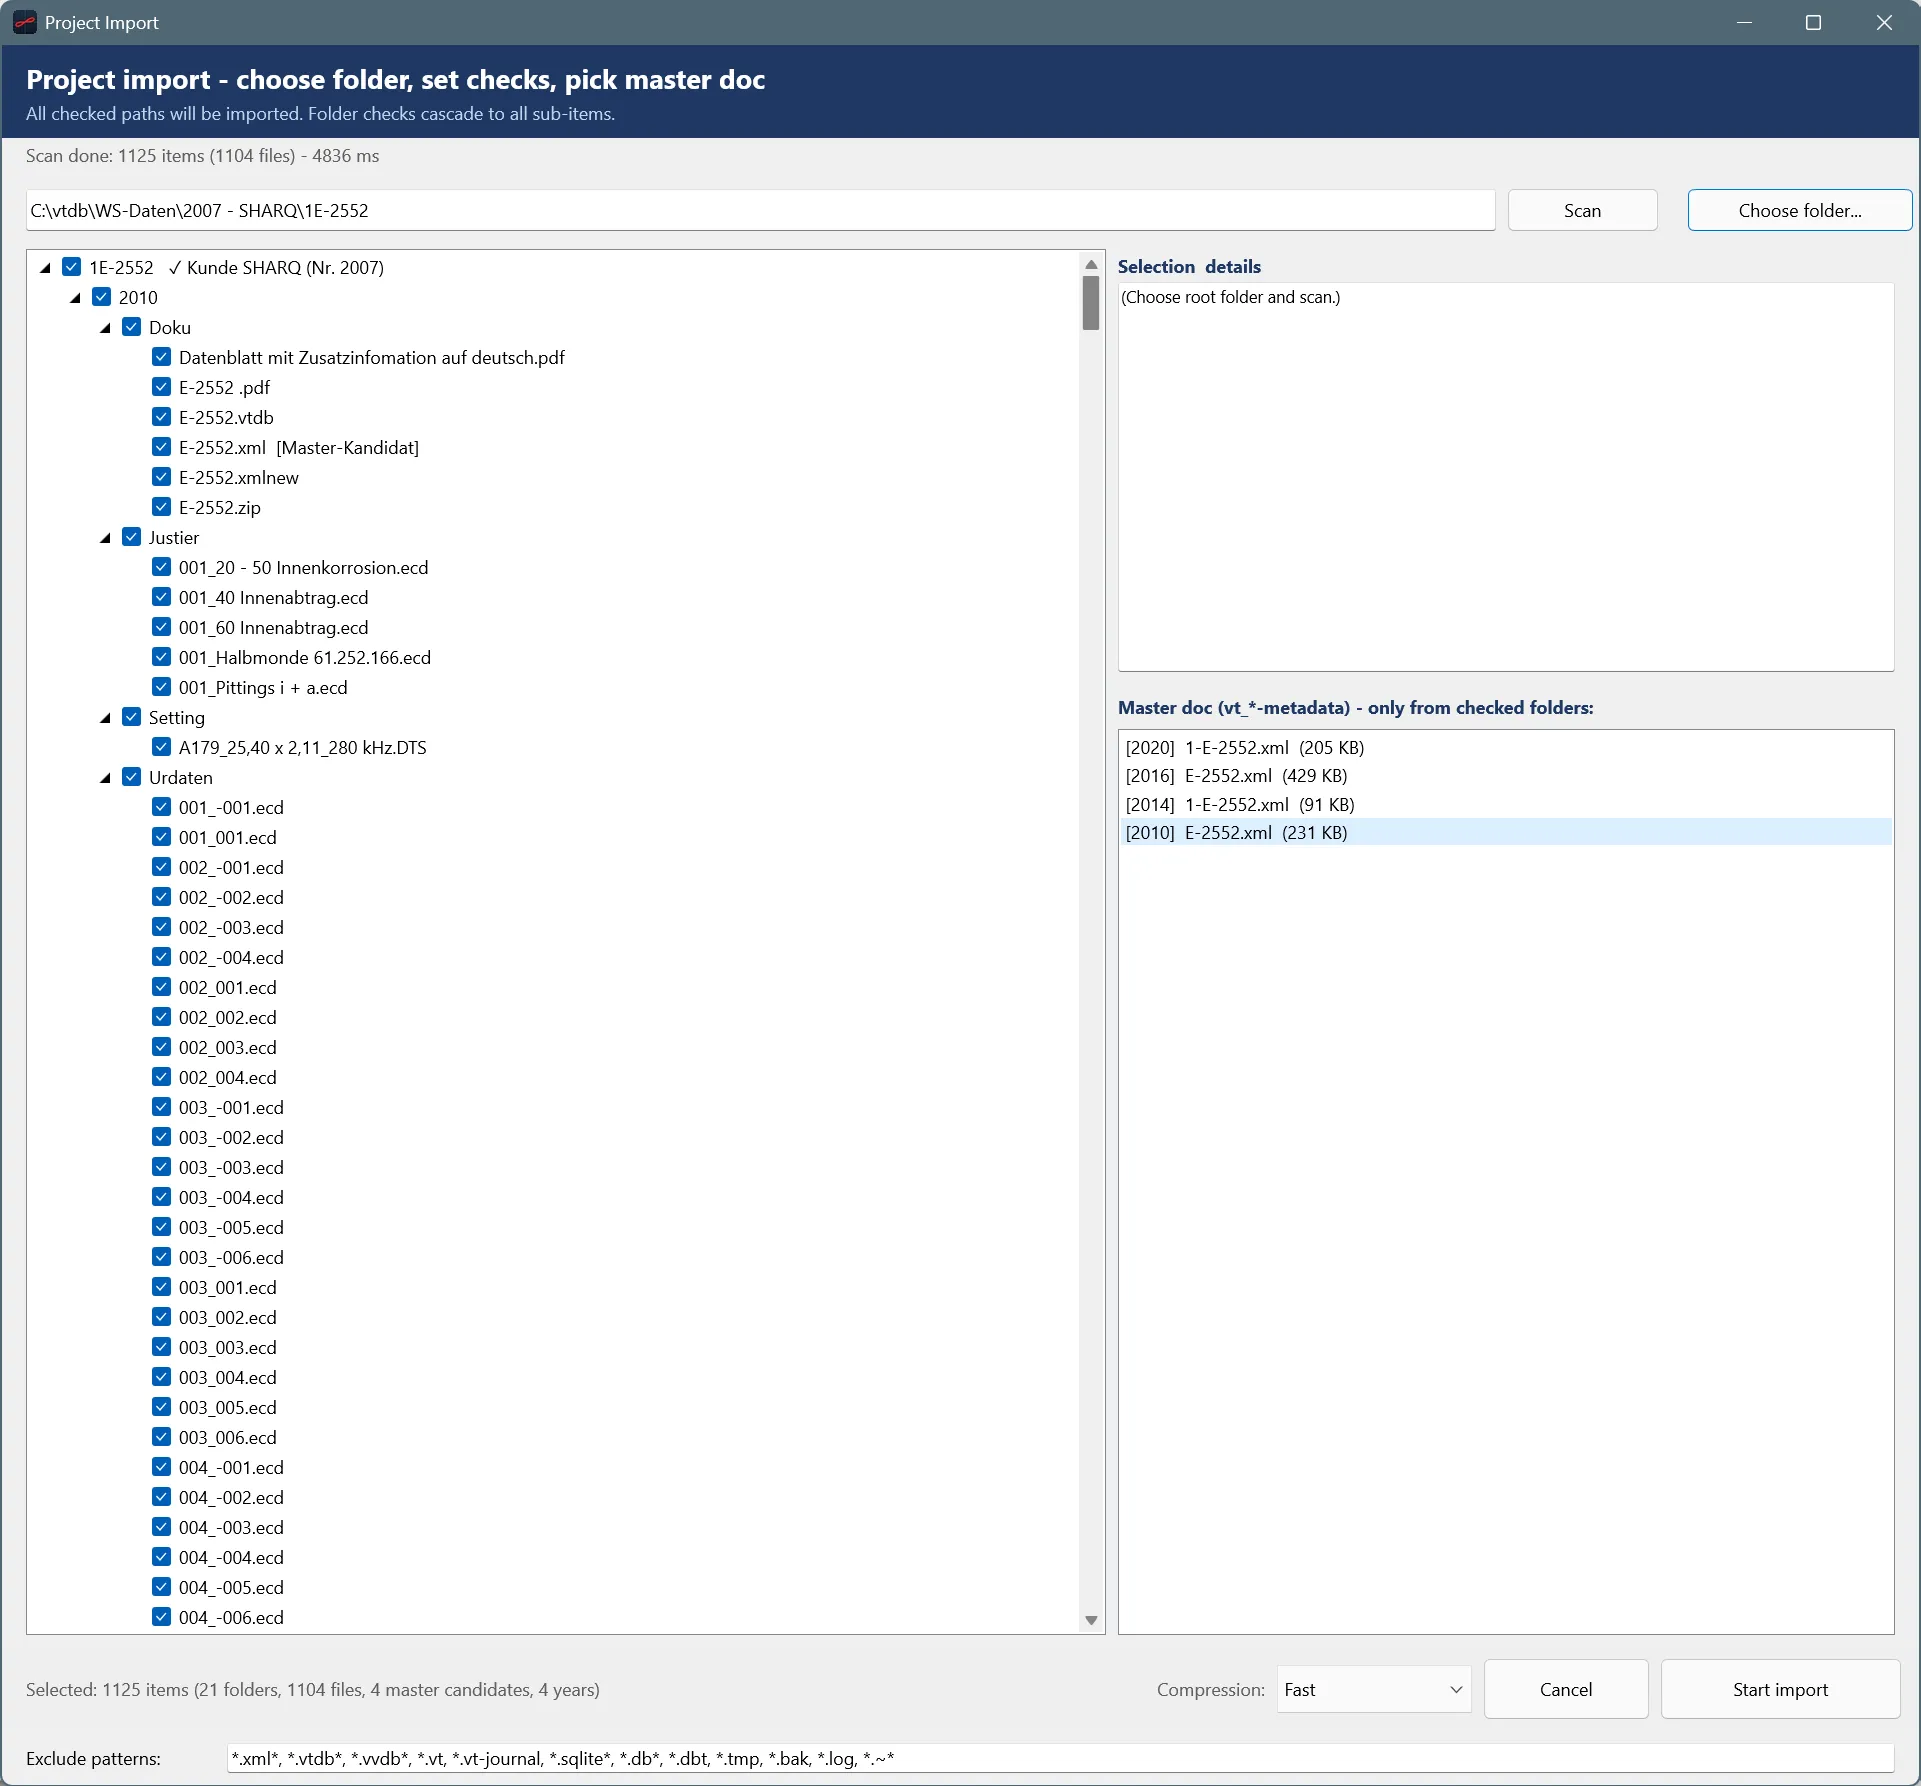The image size is (1921, 1786).
Task: Start the import
Action: pyautogui.click(x=1780, y=1689)
